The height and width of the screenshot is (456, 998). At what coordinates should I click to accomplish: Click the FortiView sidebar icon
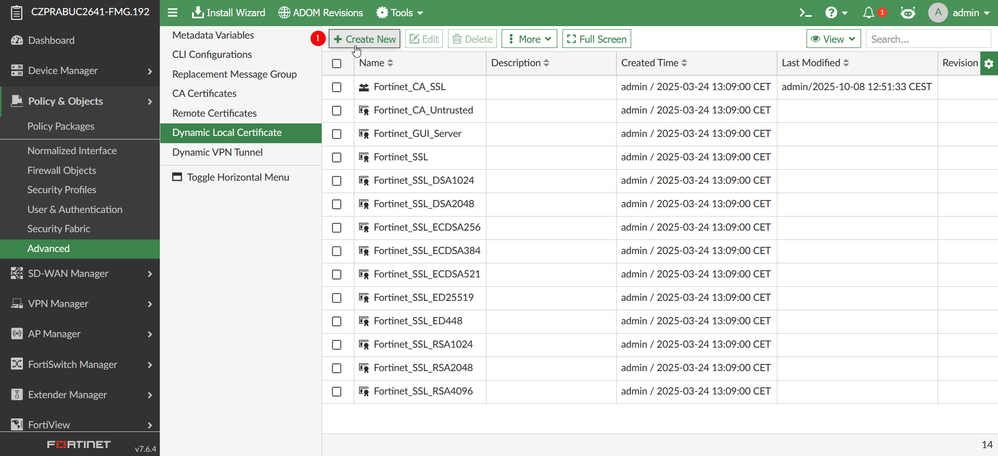click(17, 424)
